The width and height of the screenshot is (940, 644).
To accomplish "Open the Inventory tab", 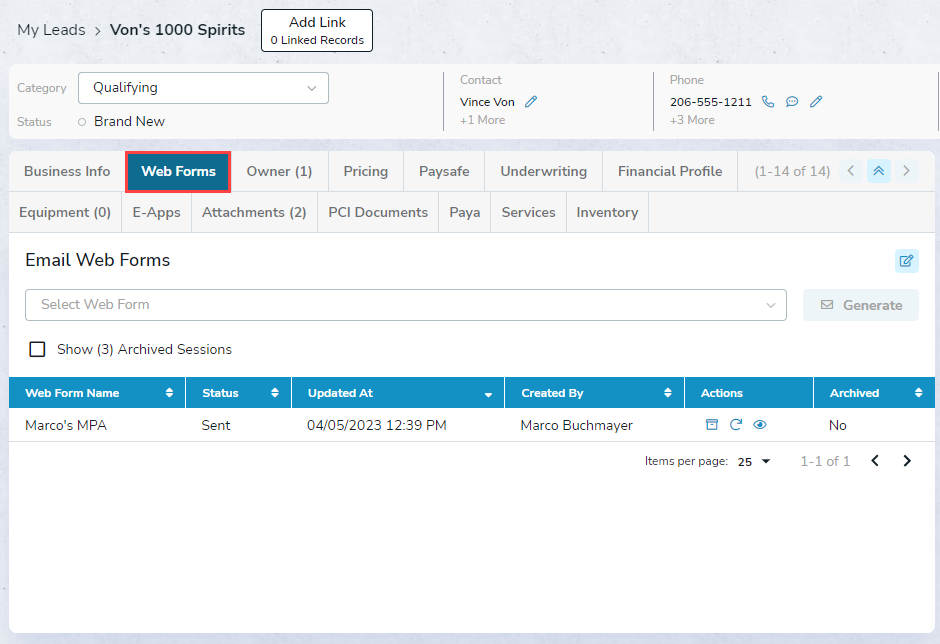I will tap(607, 212).
